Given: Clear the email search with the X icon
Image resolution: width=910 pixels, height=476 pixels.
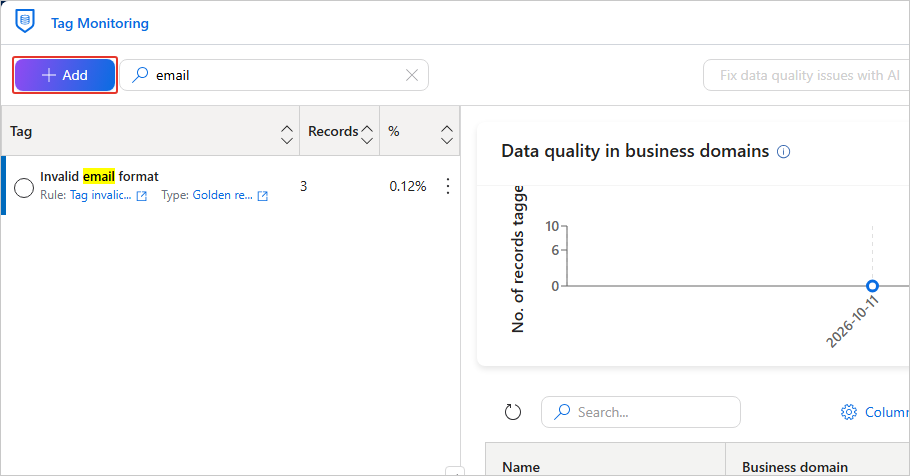Looking at the screenshot, I should [411, 75].
